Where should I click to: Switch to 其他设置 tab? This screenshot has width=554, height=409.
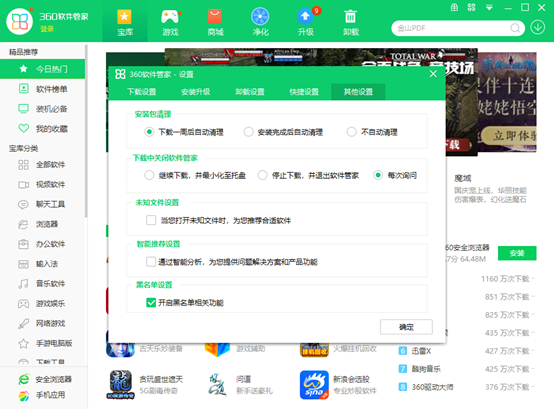click(358, 92)
